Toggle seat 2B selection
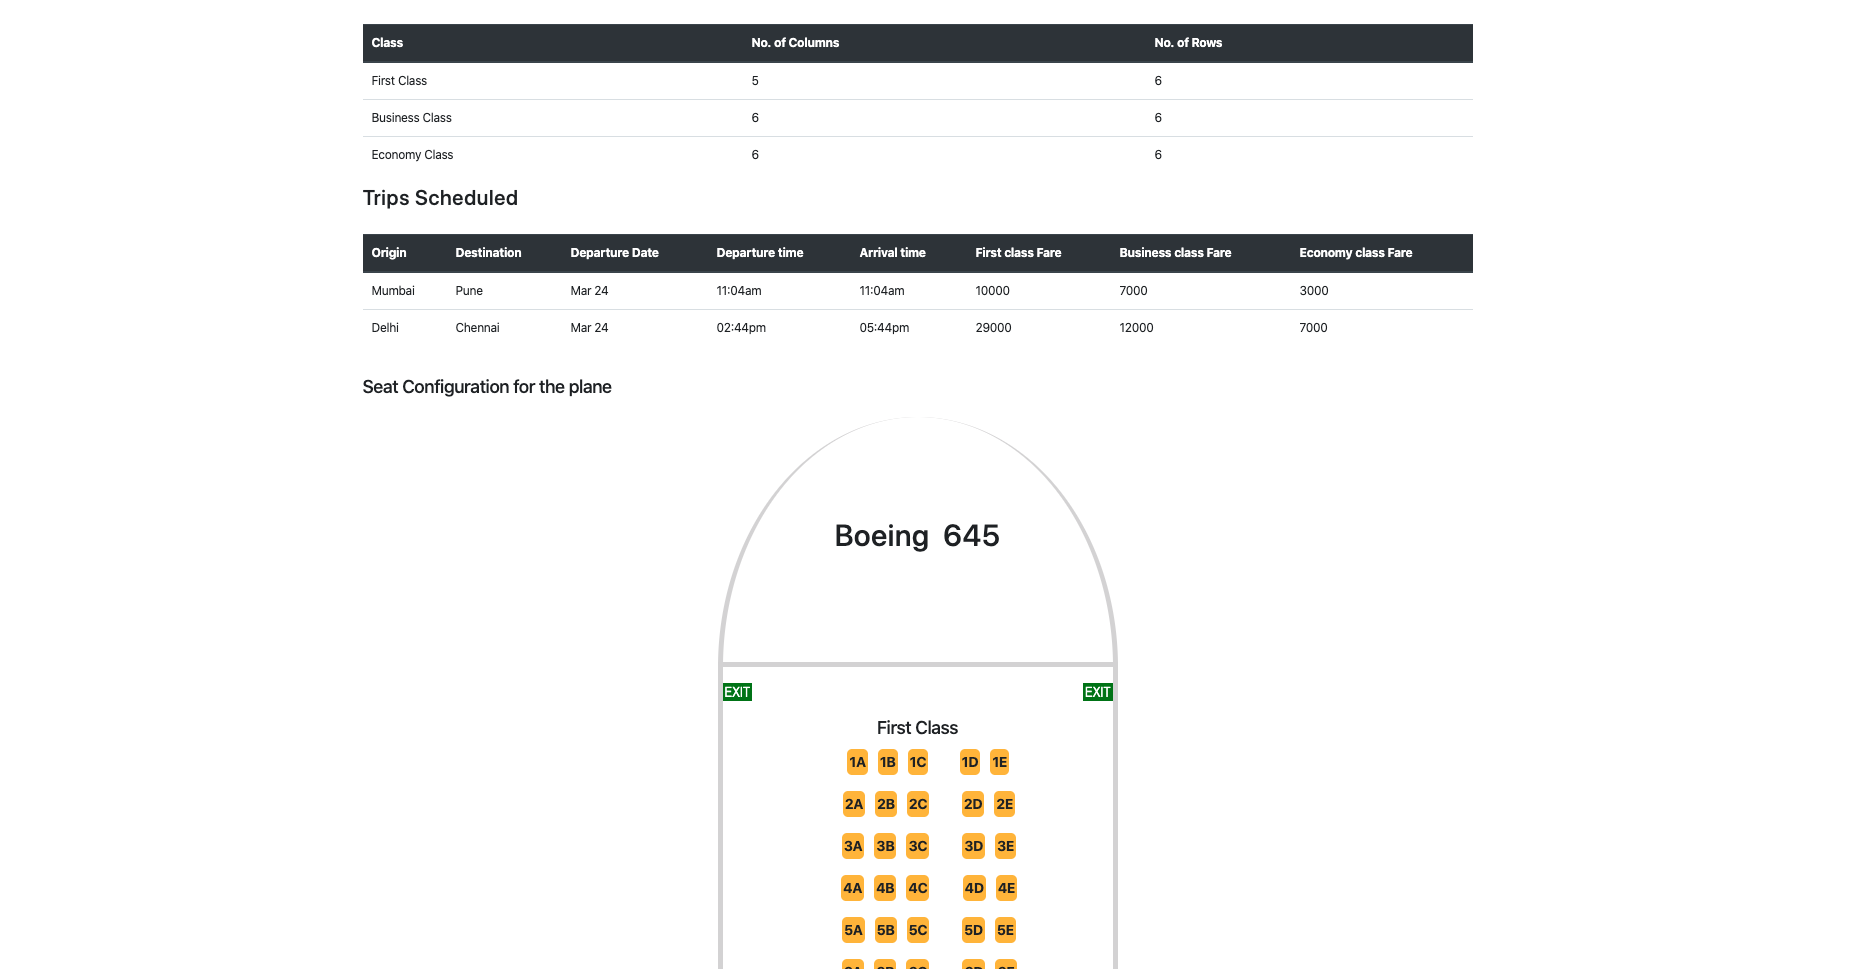 click(x=885, y=804)
